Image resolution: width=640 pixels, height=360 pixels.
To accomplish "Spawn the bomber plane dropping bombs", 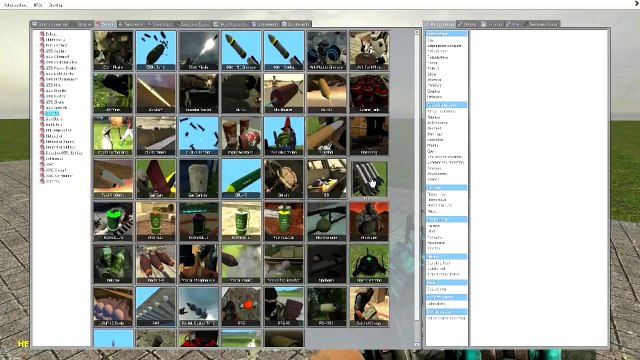I will pyautogui.click(x=198, y=307).
